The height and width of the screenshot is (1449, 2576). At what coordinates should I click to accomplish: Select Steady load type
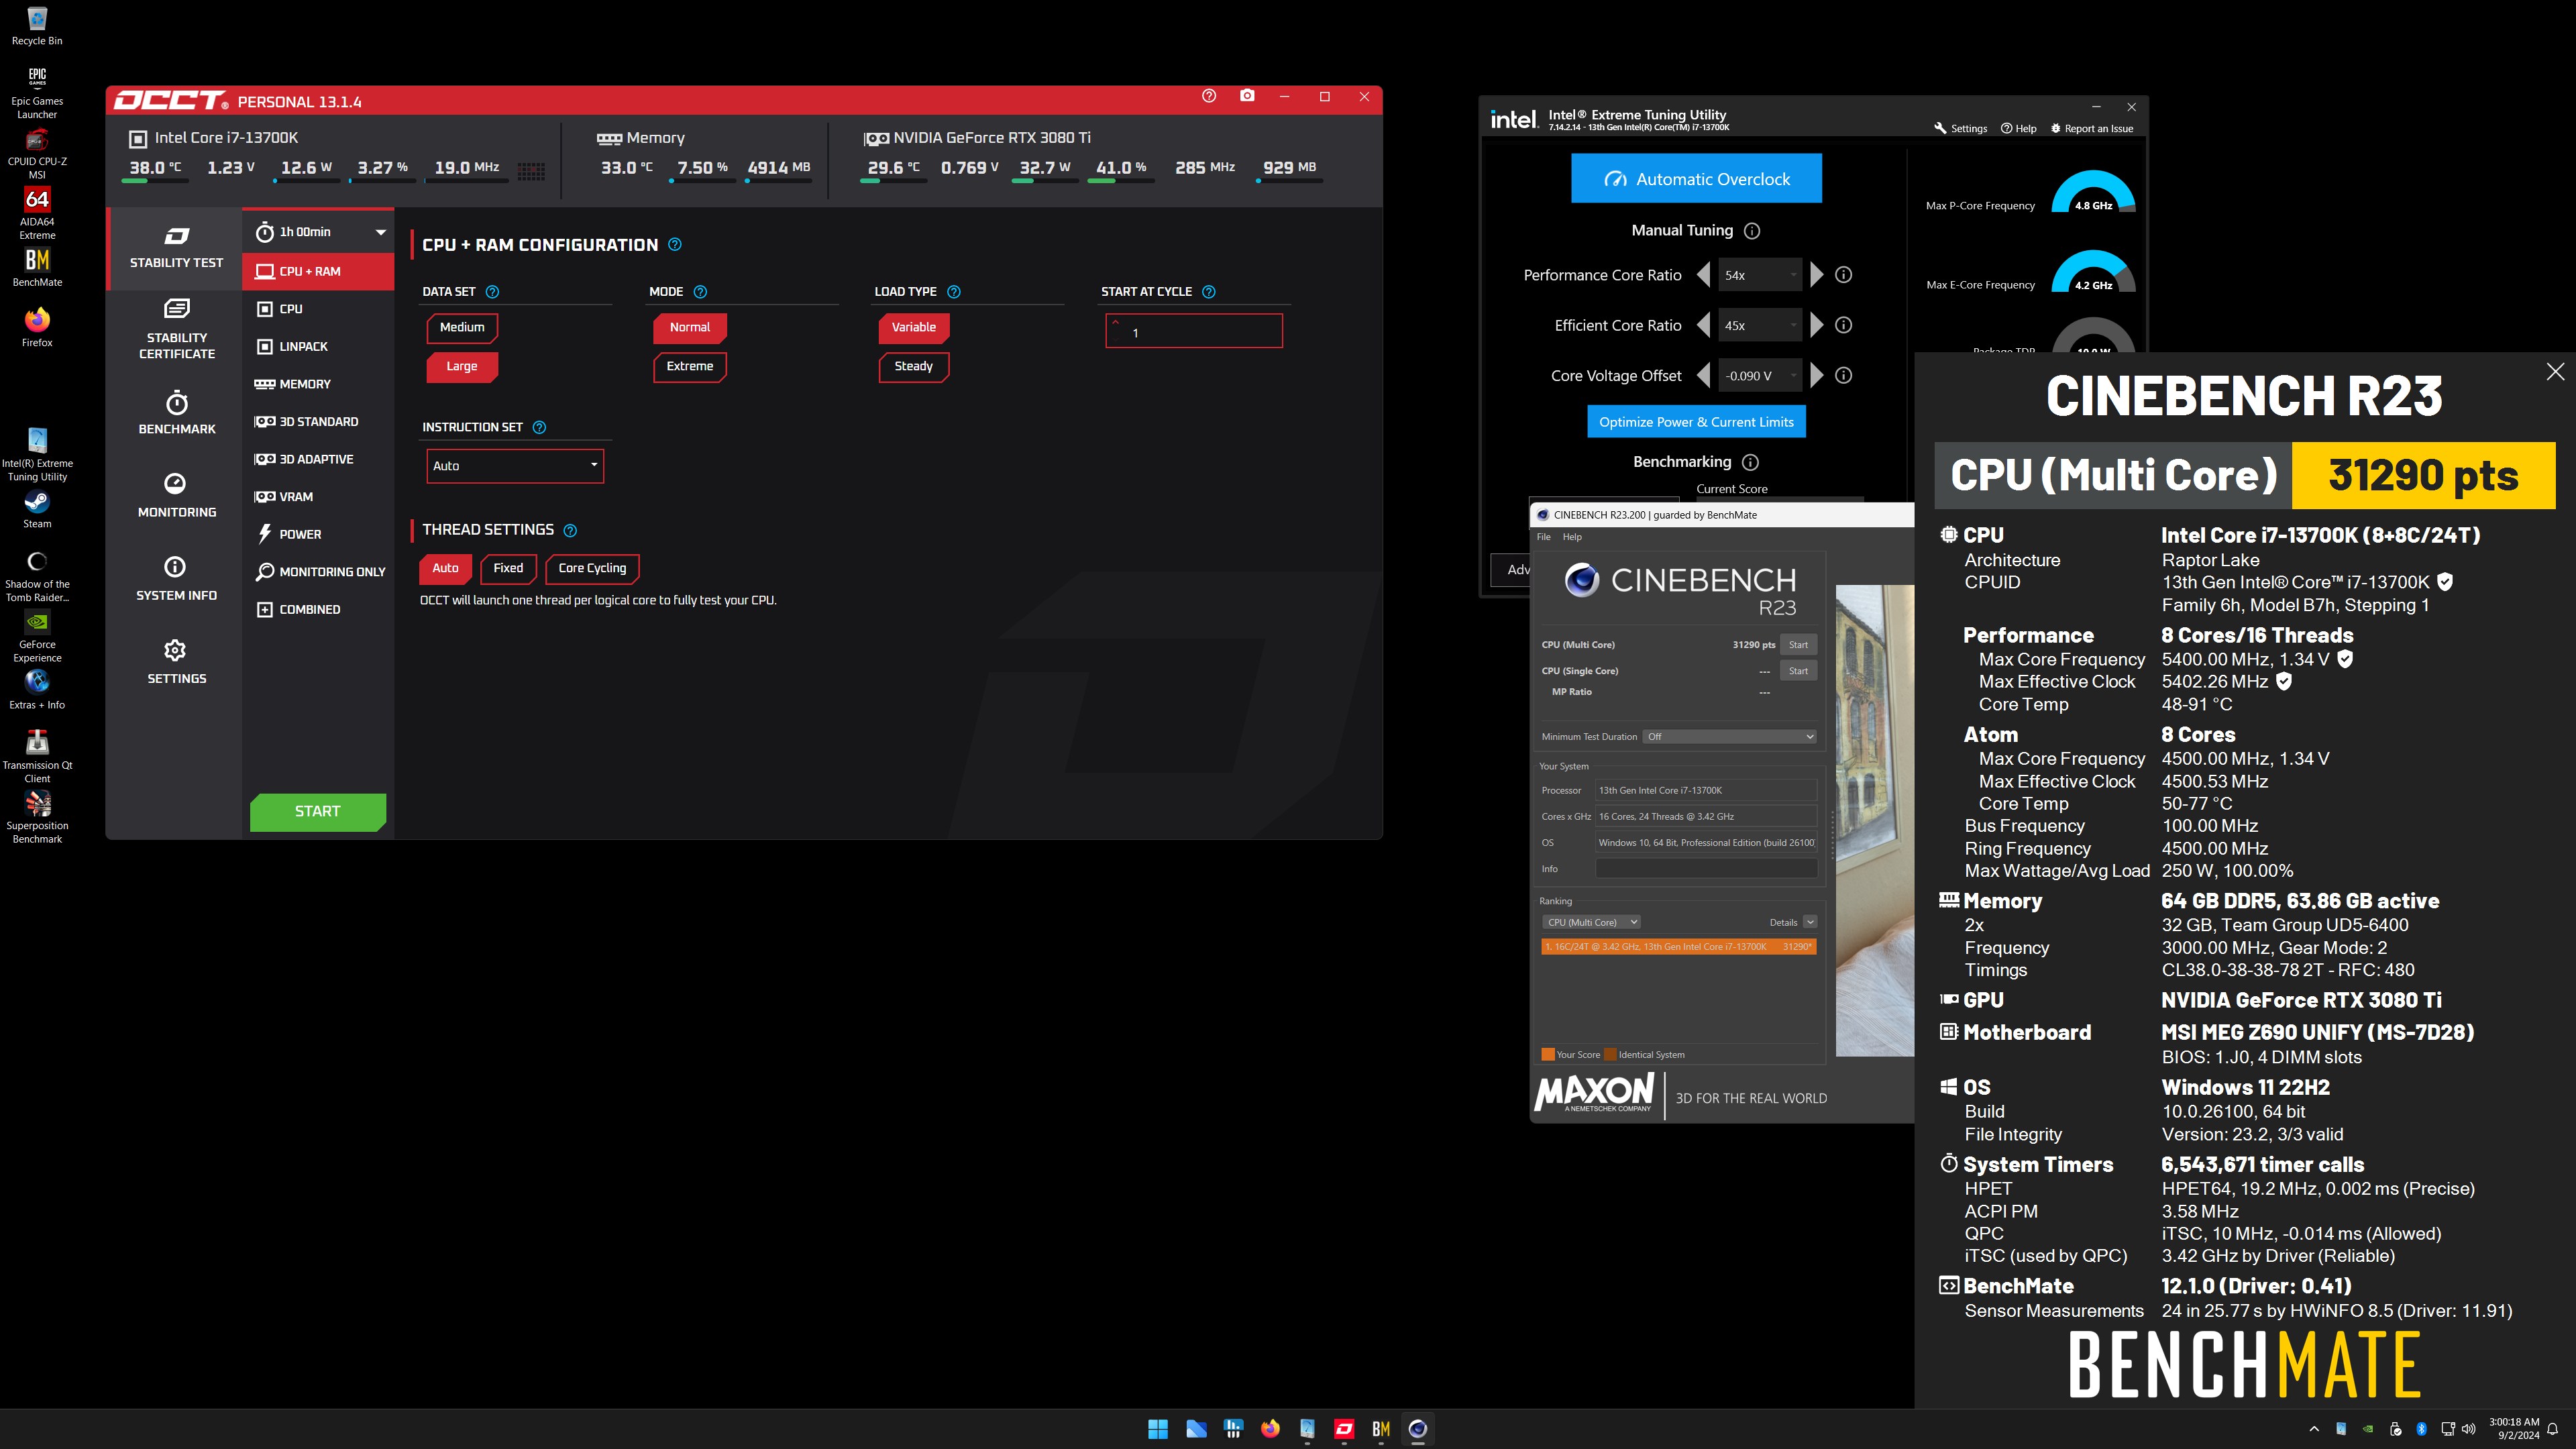(914, 366)
